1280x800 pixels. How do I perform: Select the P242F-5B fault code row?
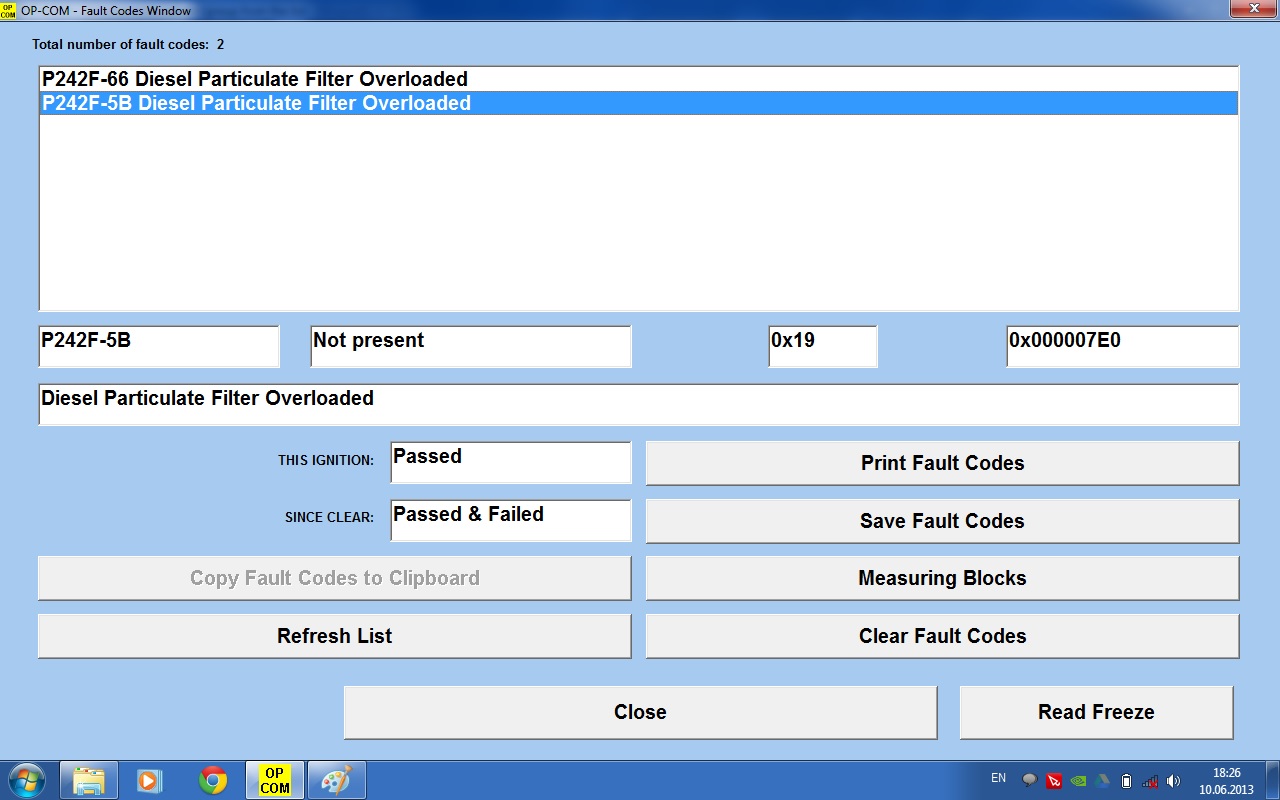point(256,103)
